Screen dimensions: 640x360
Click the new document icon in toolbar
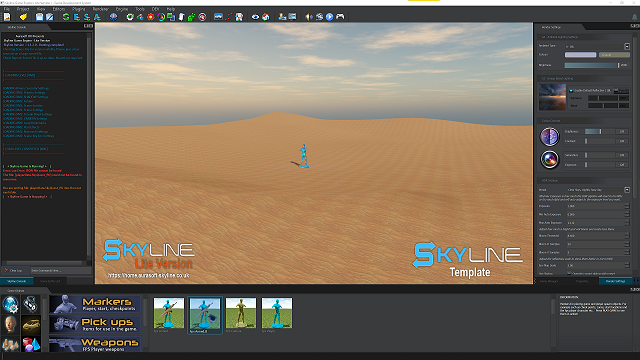point(7,17)
